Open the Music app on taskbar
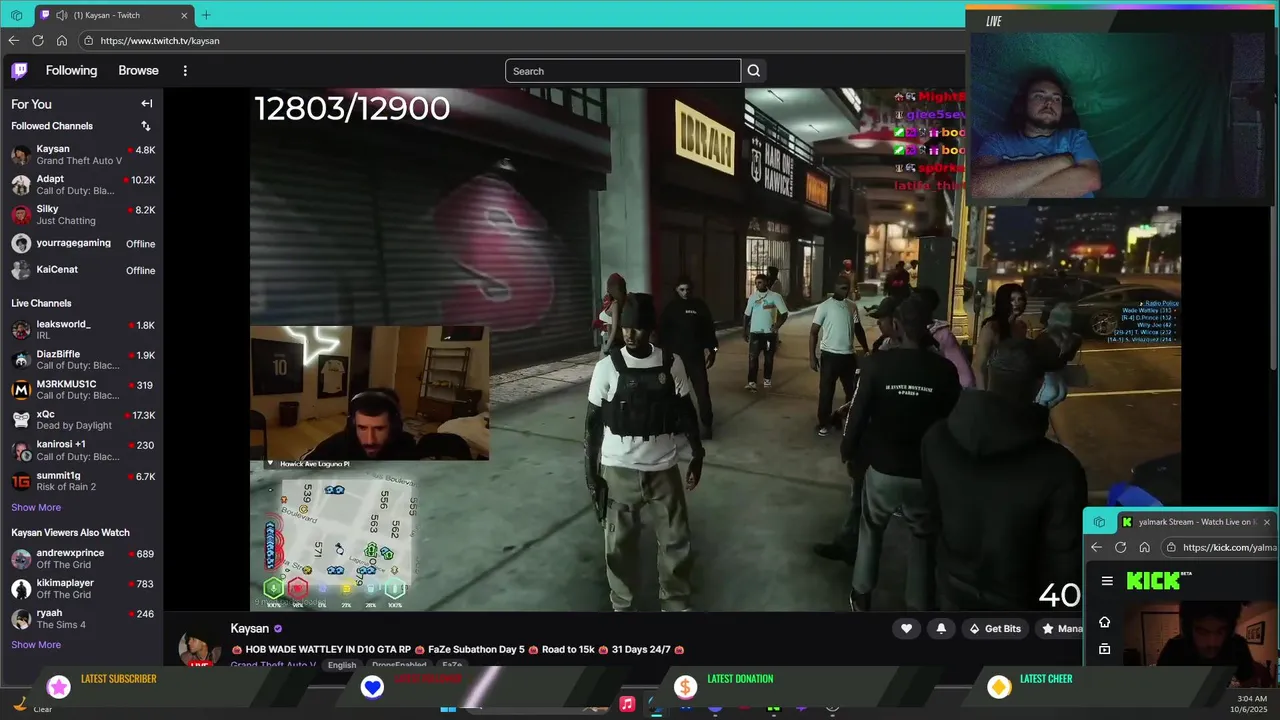1280x720 pixels. (627, 704)
